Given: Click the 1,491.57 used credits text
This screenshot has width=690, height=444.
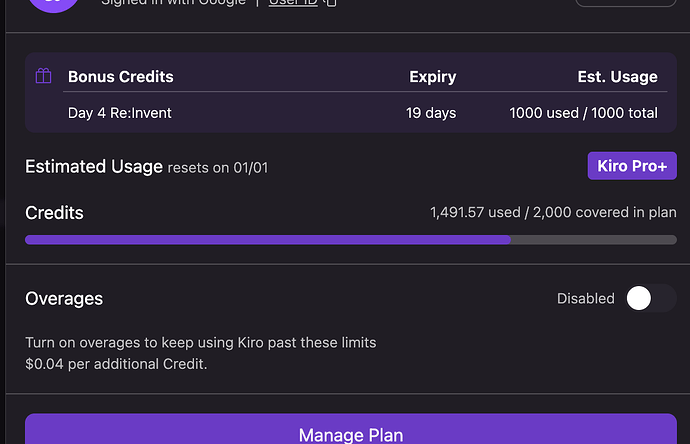Looking at the screenshot, I should coord(475,212).
